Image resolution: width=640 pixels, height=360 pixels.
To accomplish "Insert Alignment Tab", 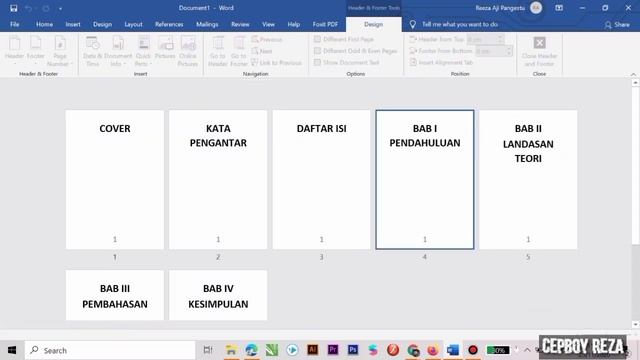I will click(441, 62).
